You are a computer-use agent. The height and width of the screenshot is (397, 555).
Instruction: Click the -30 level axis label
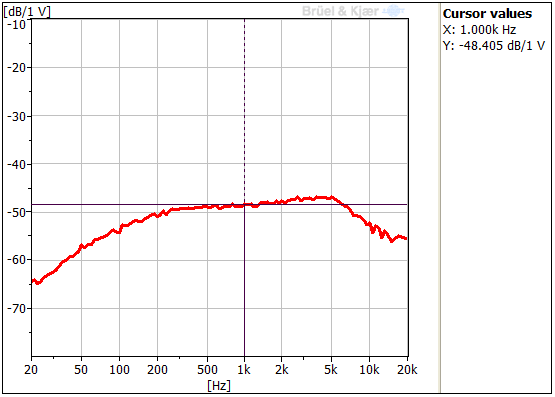coord(17,116)
